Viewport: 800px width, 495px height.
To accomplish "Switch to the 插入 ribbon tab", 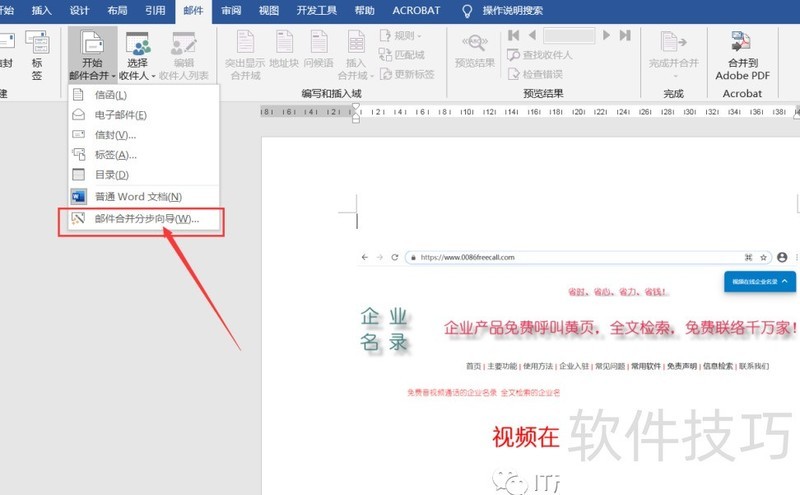I will (41, 10).
